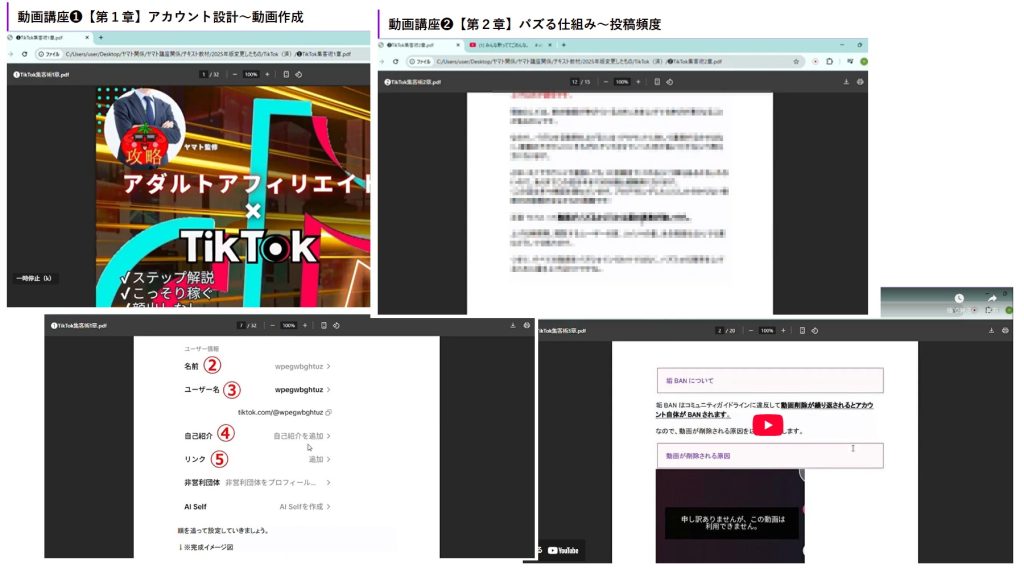Zoom in the page-1-of-32 PDF viewer

coord(267,74)
